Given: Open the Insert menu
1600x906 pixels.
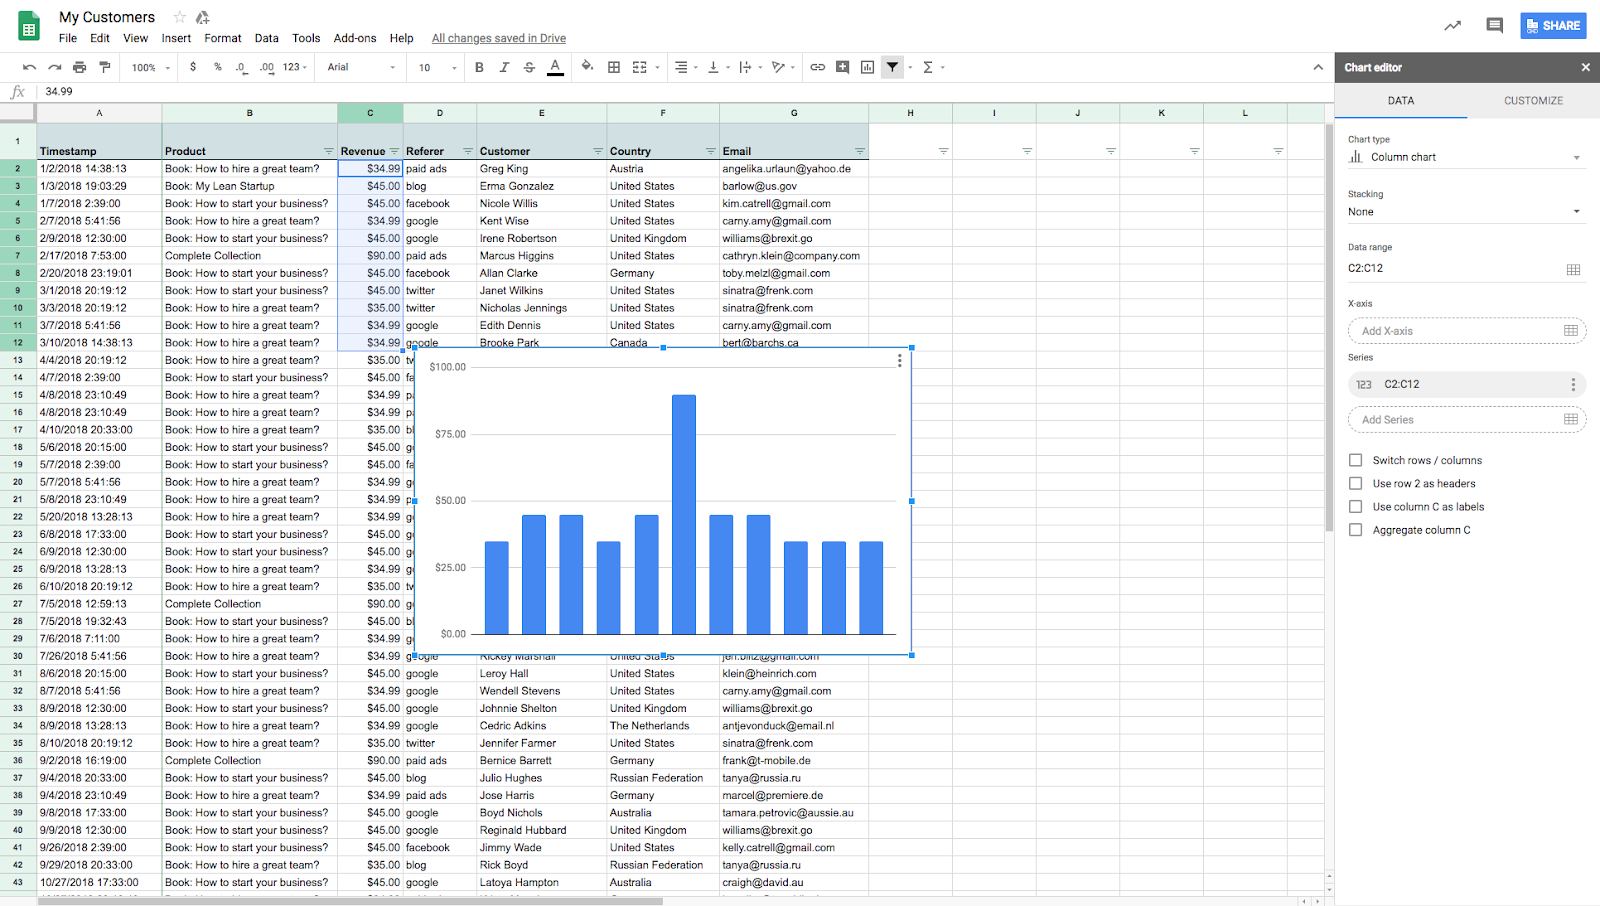Looking at the screenshot, I should pos(176,38).
